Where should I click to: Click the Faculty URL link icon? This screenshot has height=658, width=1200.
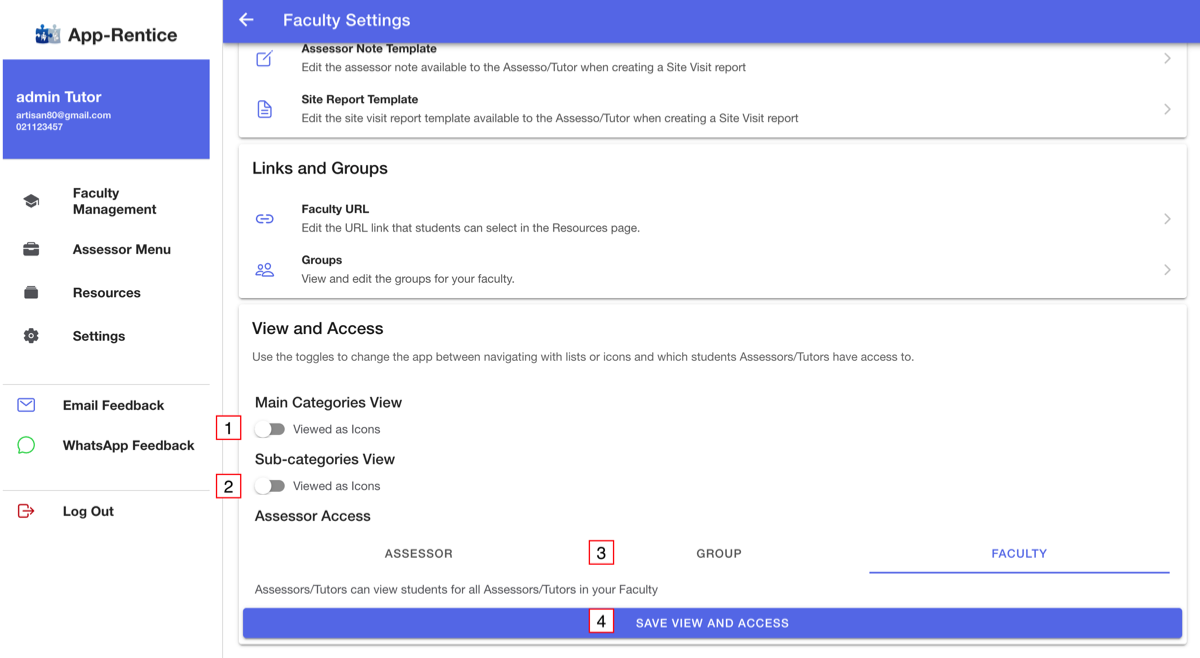pyautogui.click(x=265, y=219)
